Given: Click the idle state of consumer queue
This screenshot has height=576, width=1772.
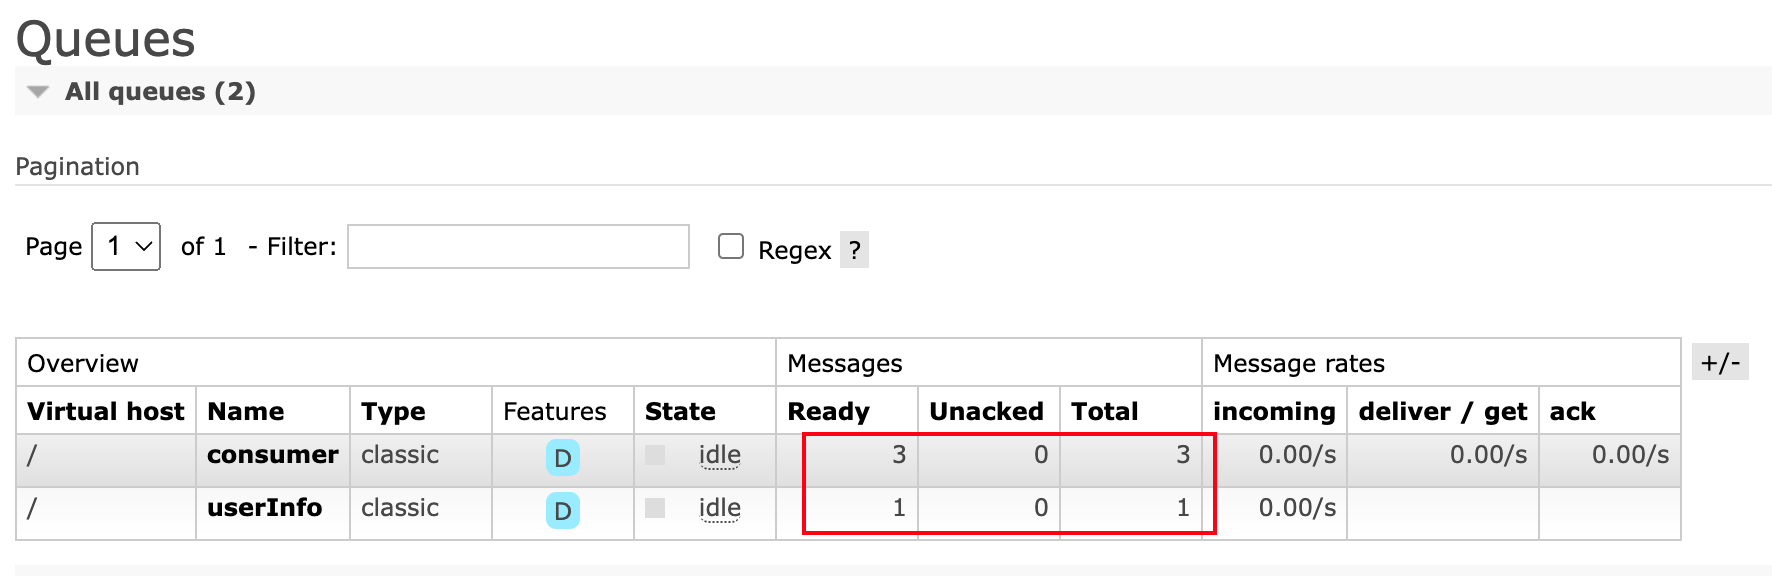Looking at the screenshot, I should point(719,455).
